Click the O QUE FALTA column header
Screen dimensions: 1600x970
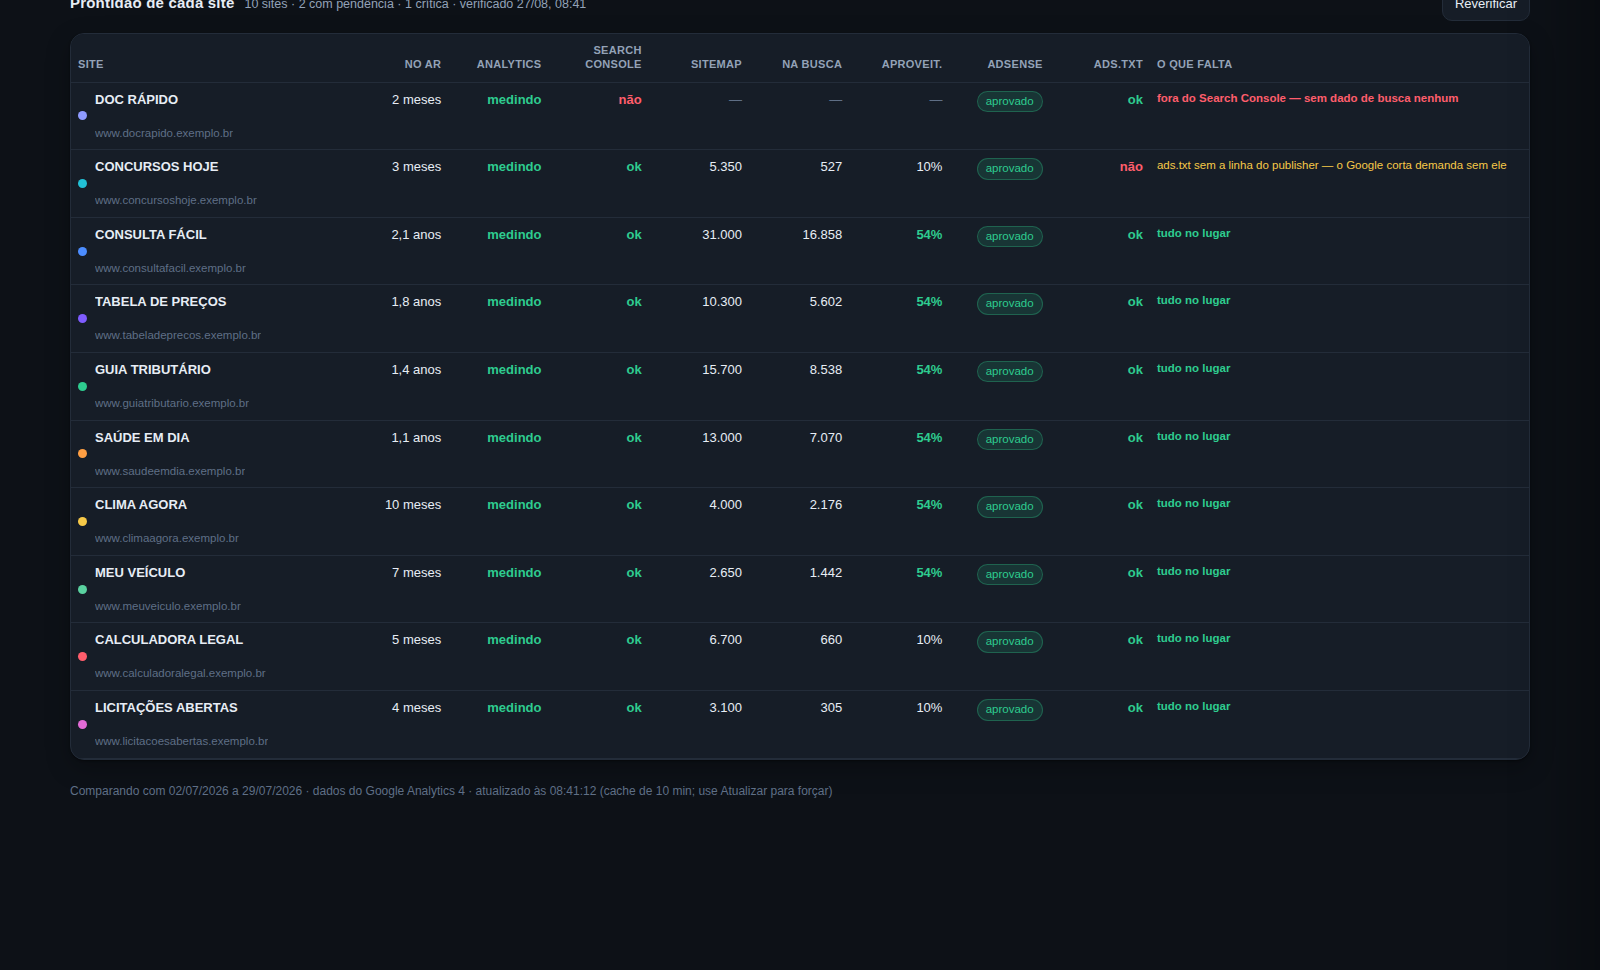pos(1194,64)
